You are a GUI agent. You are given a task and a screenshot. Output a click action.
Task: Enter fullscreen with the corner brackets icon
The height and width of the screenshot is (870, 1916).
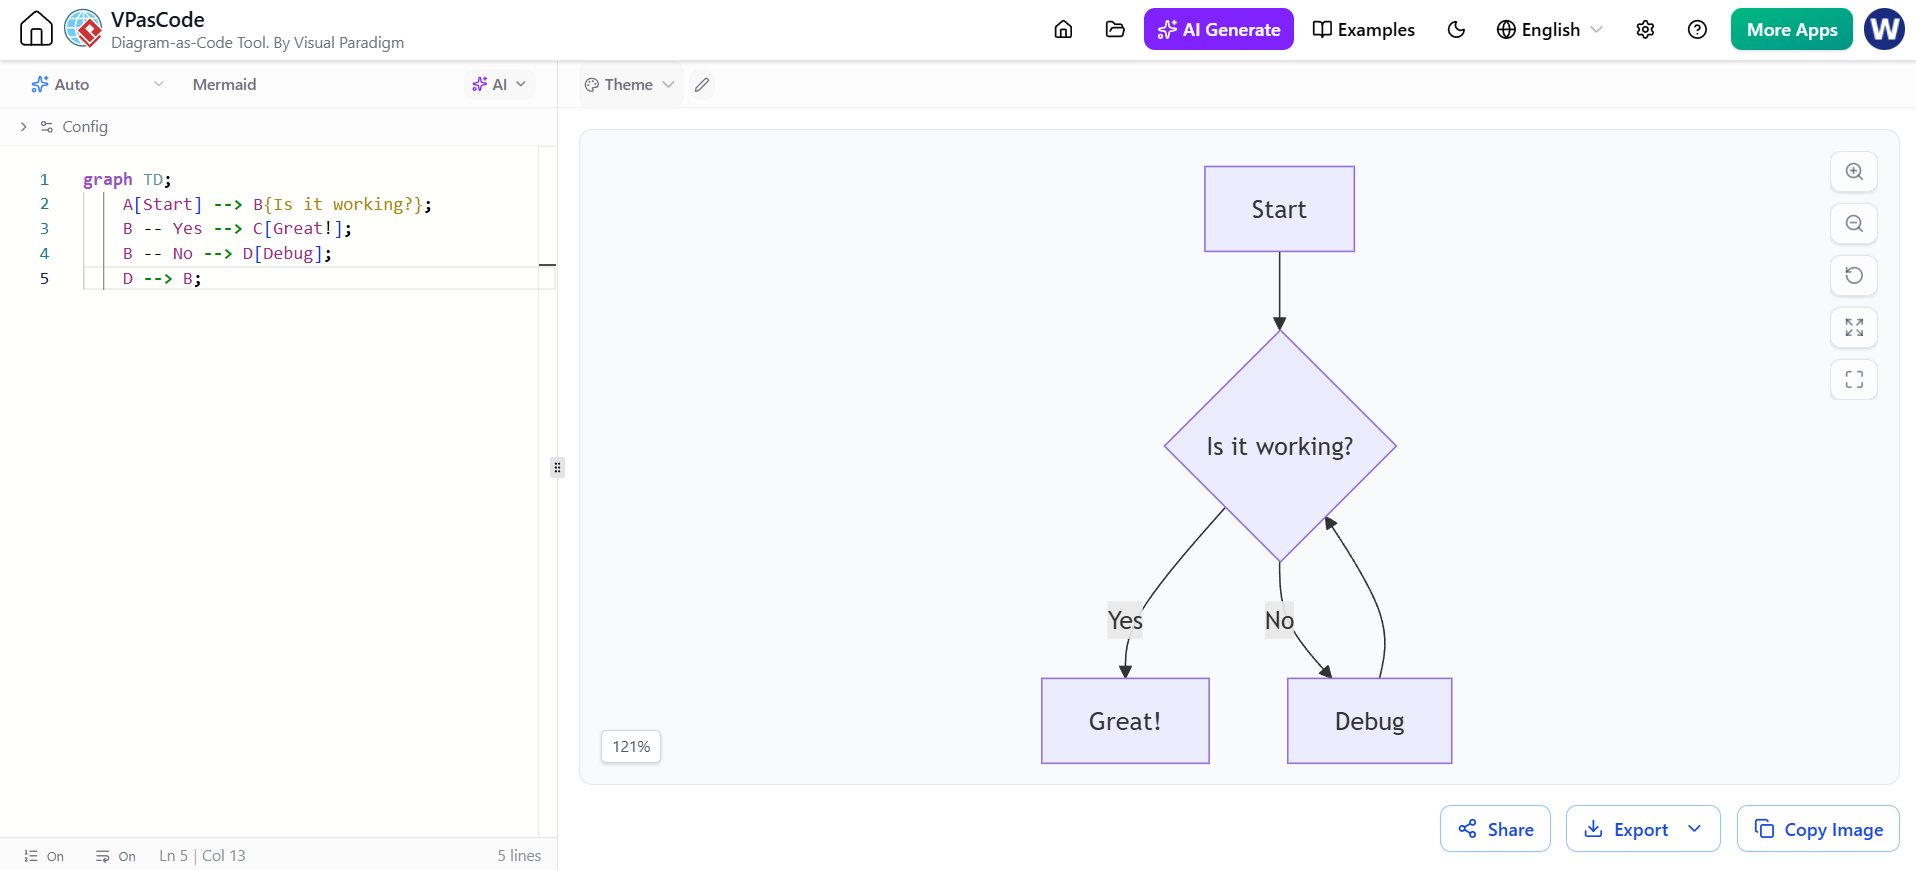click(1854, 379)
